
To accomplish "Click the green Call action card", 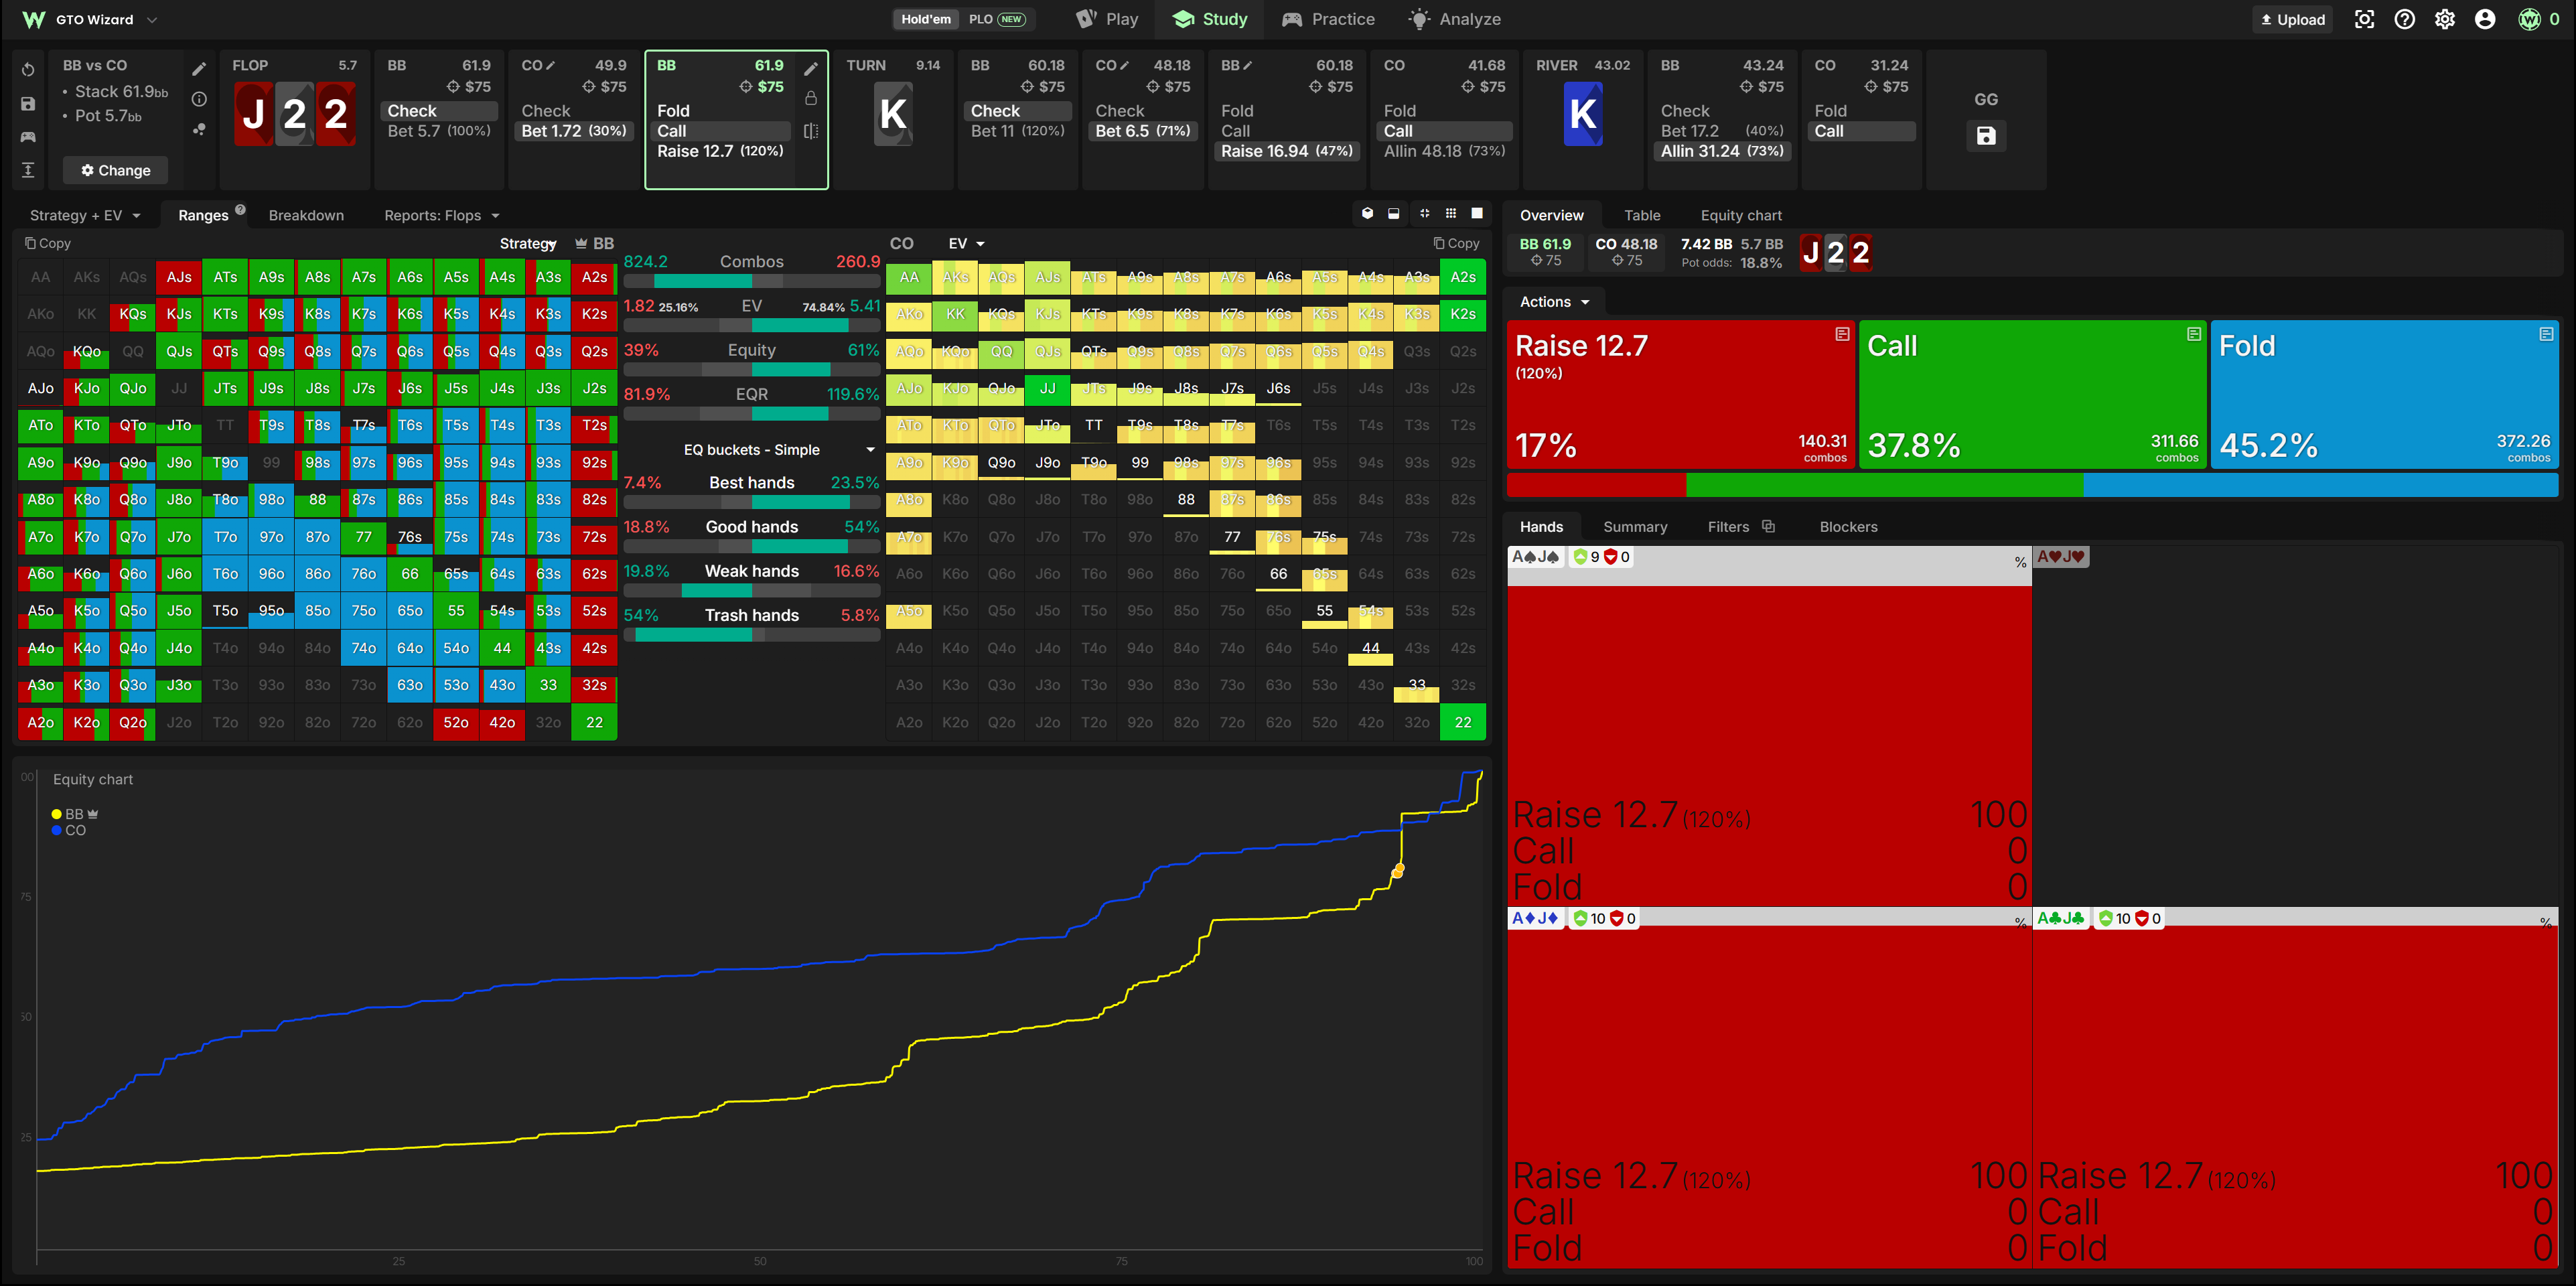I will pyautogui.click(x=2032, y=394).
